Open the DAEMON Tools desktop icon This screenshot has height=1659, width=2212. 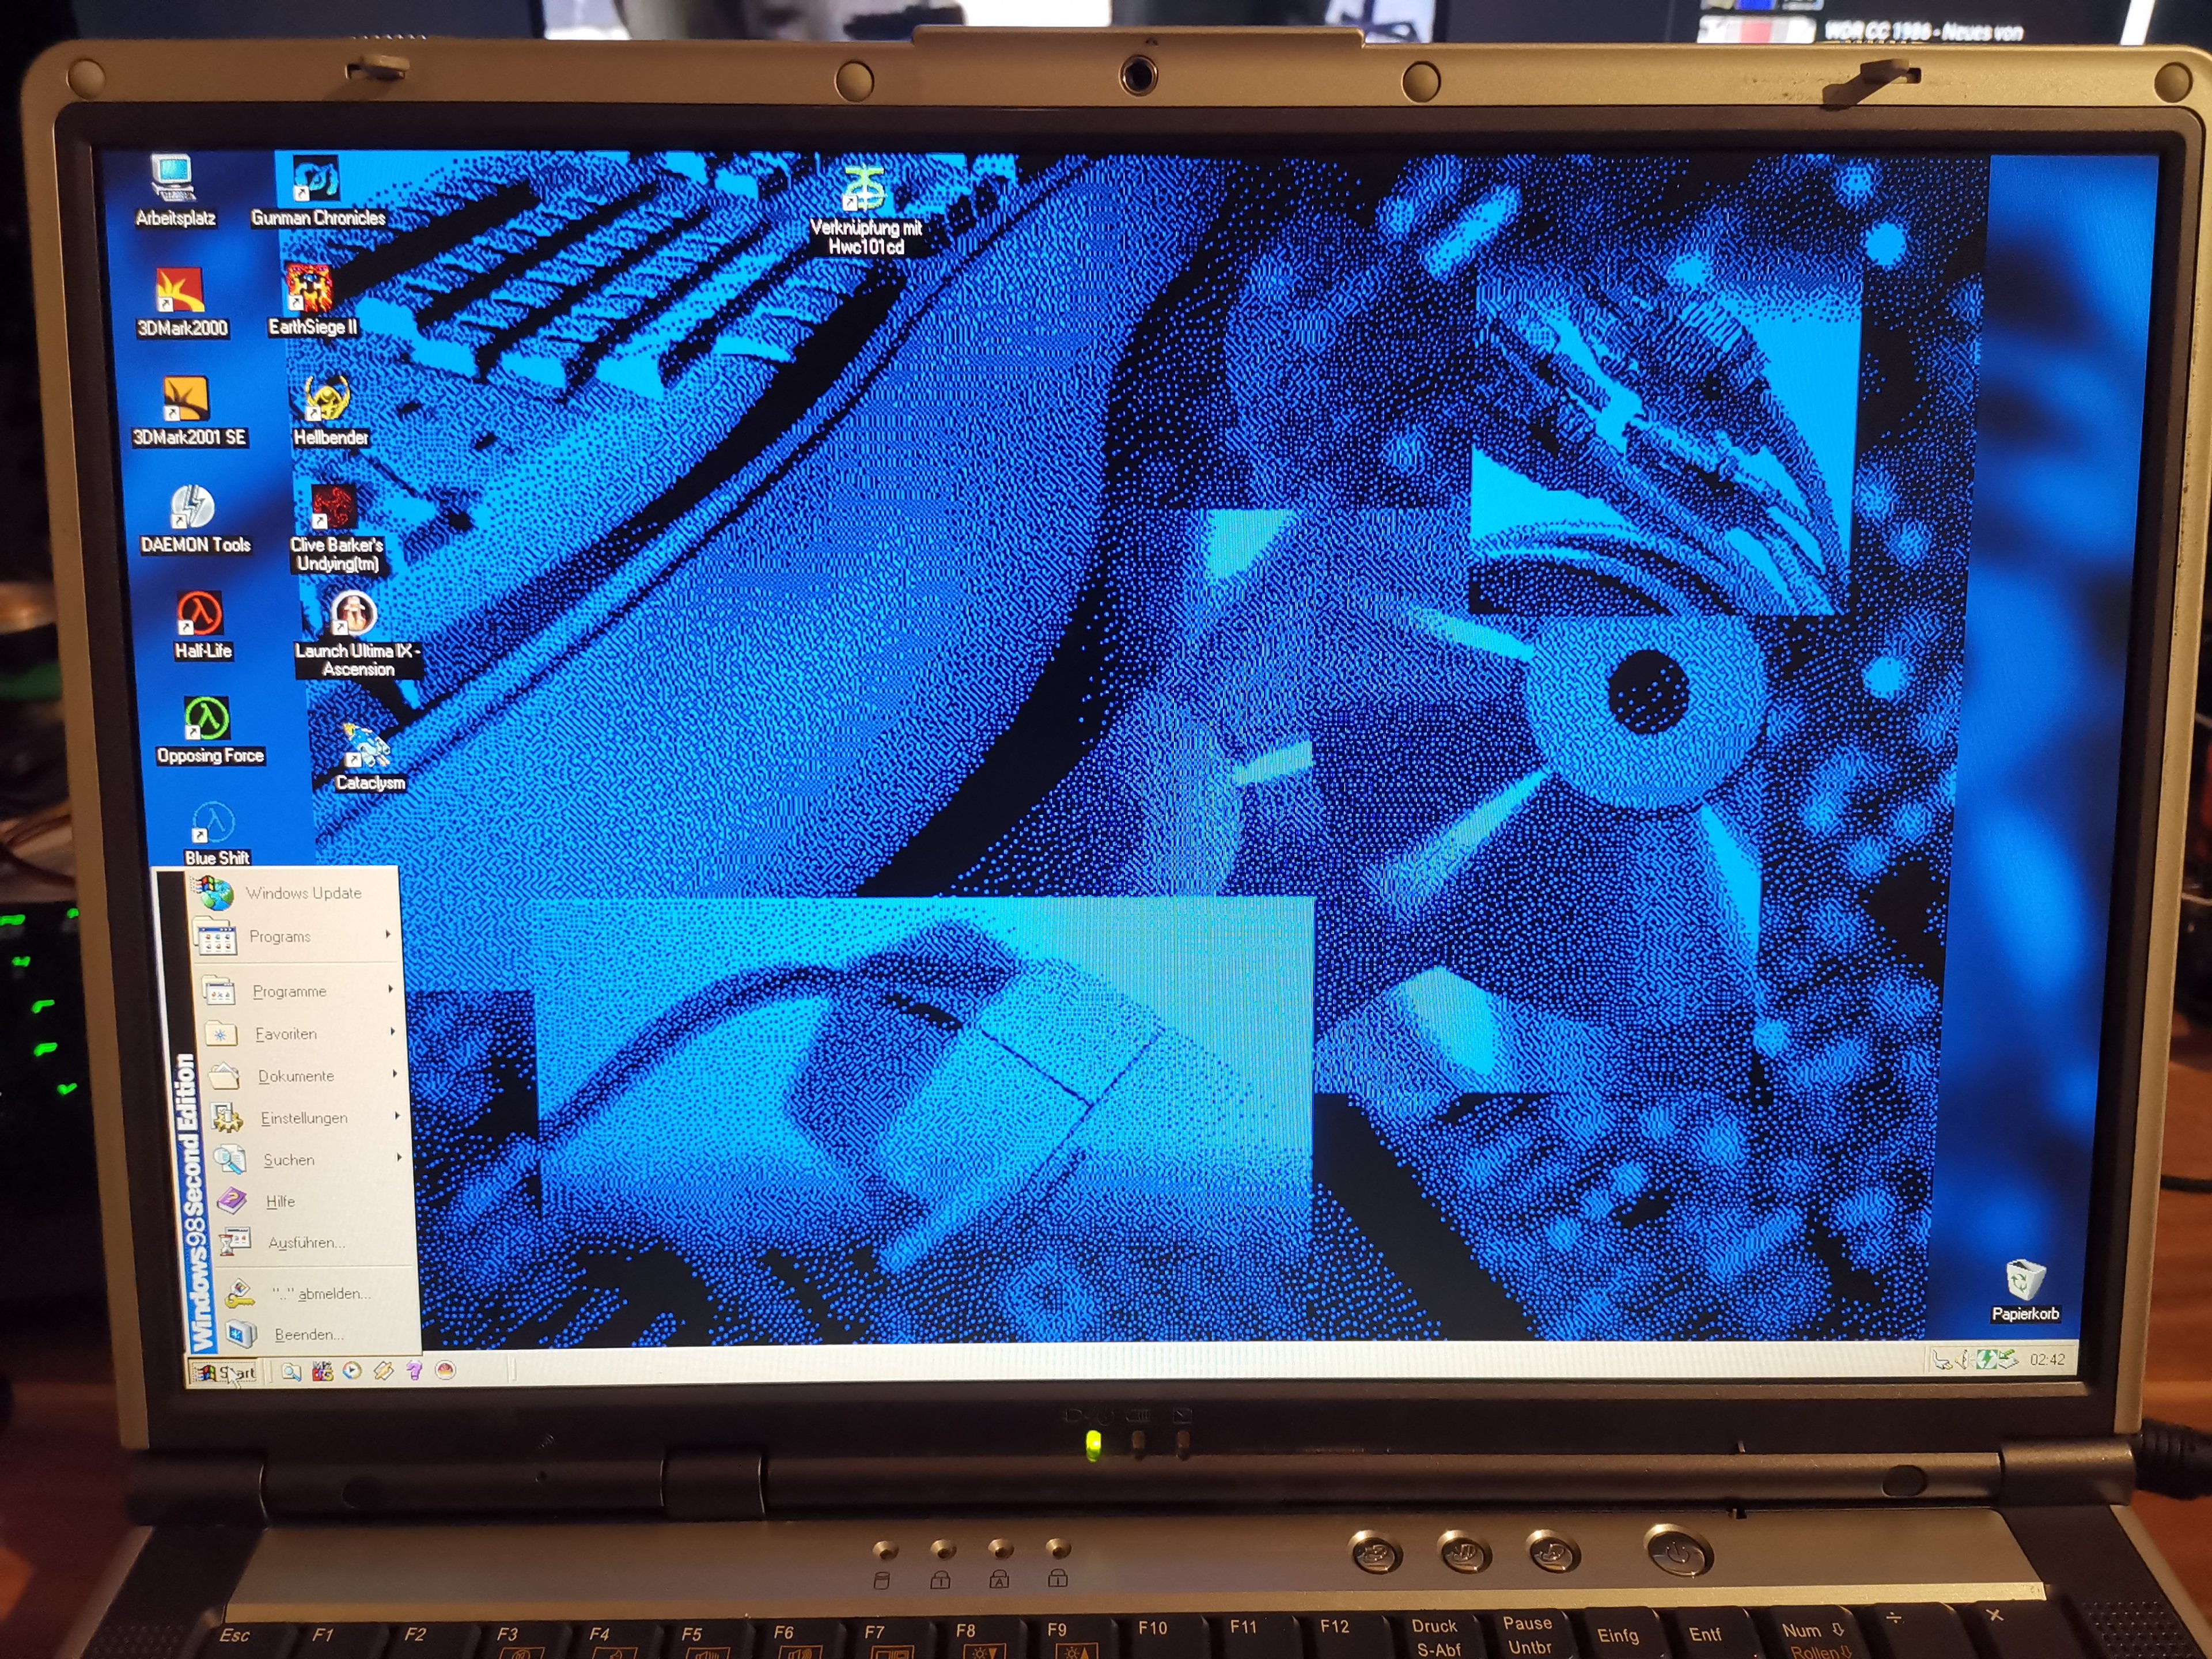(192, 507)
